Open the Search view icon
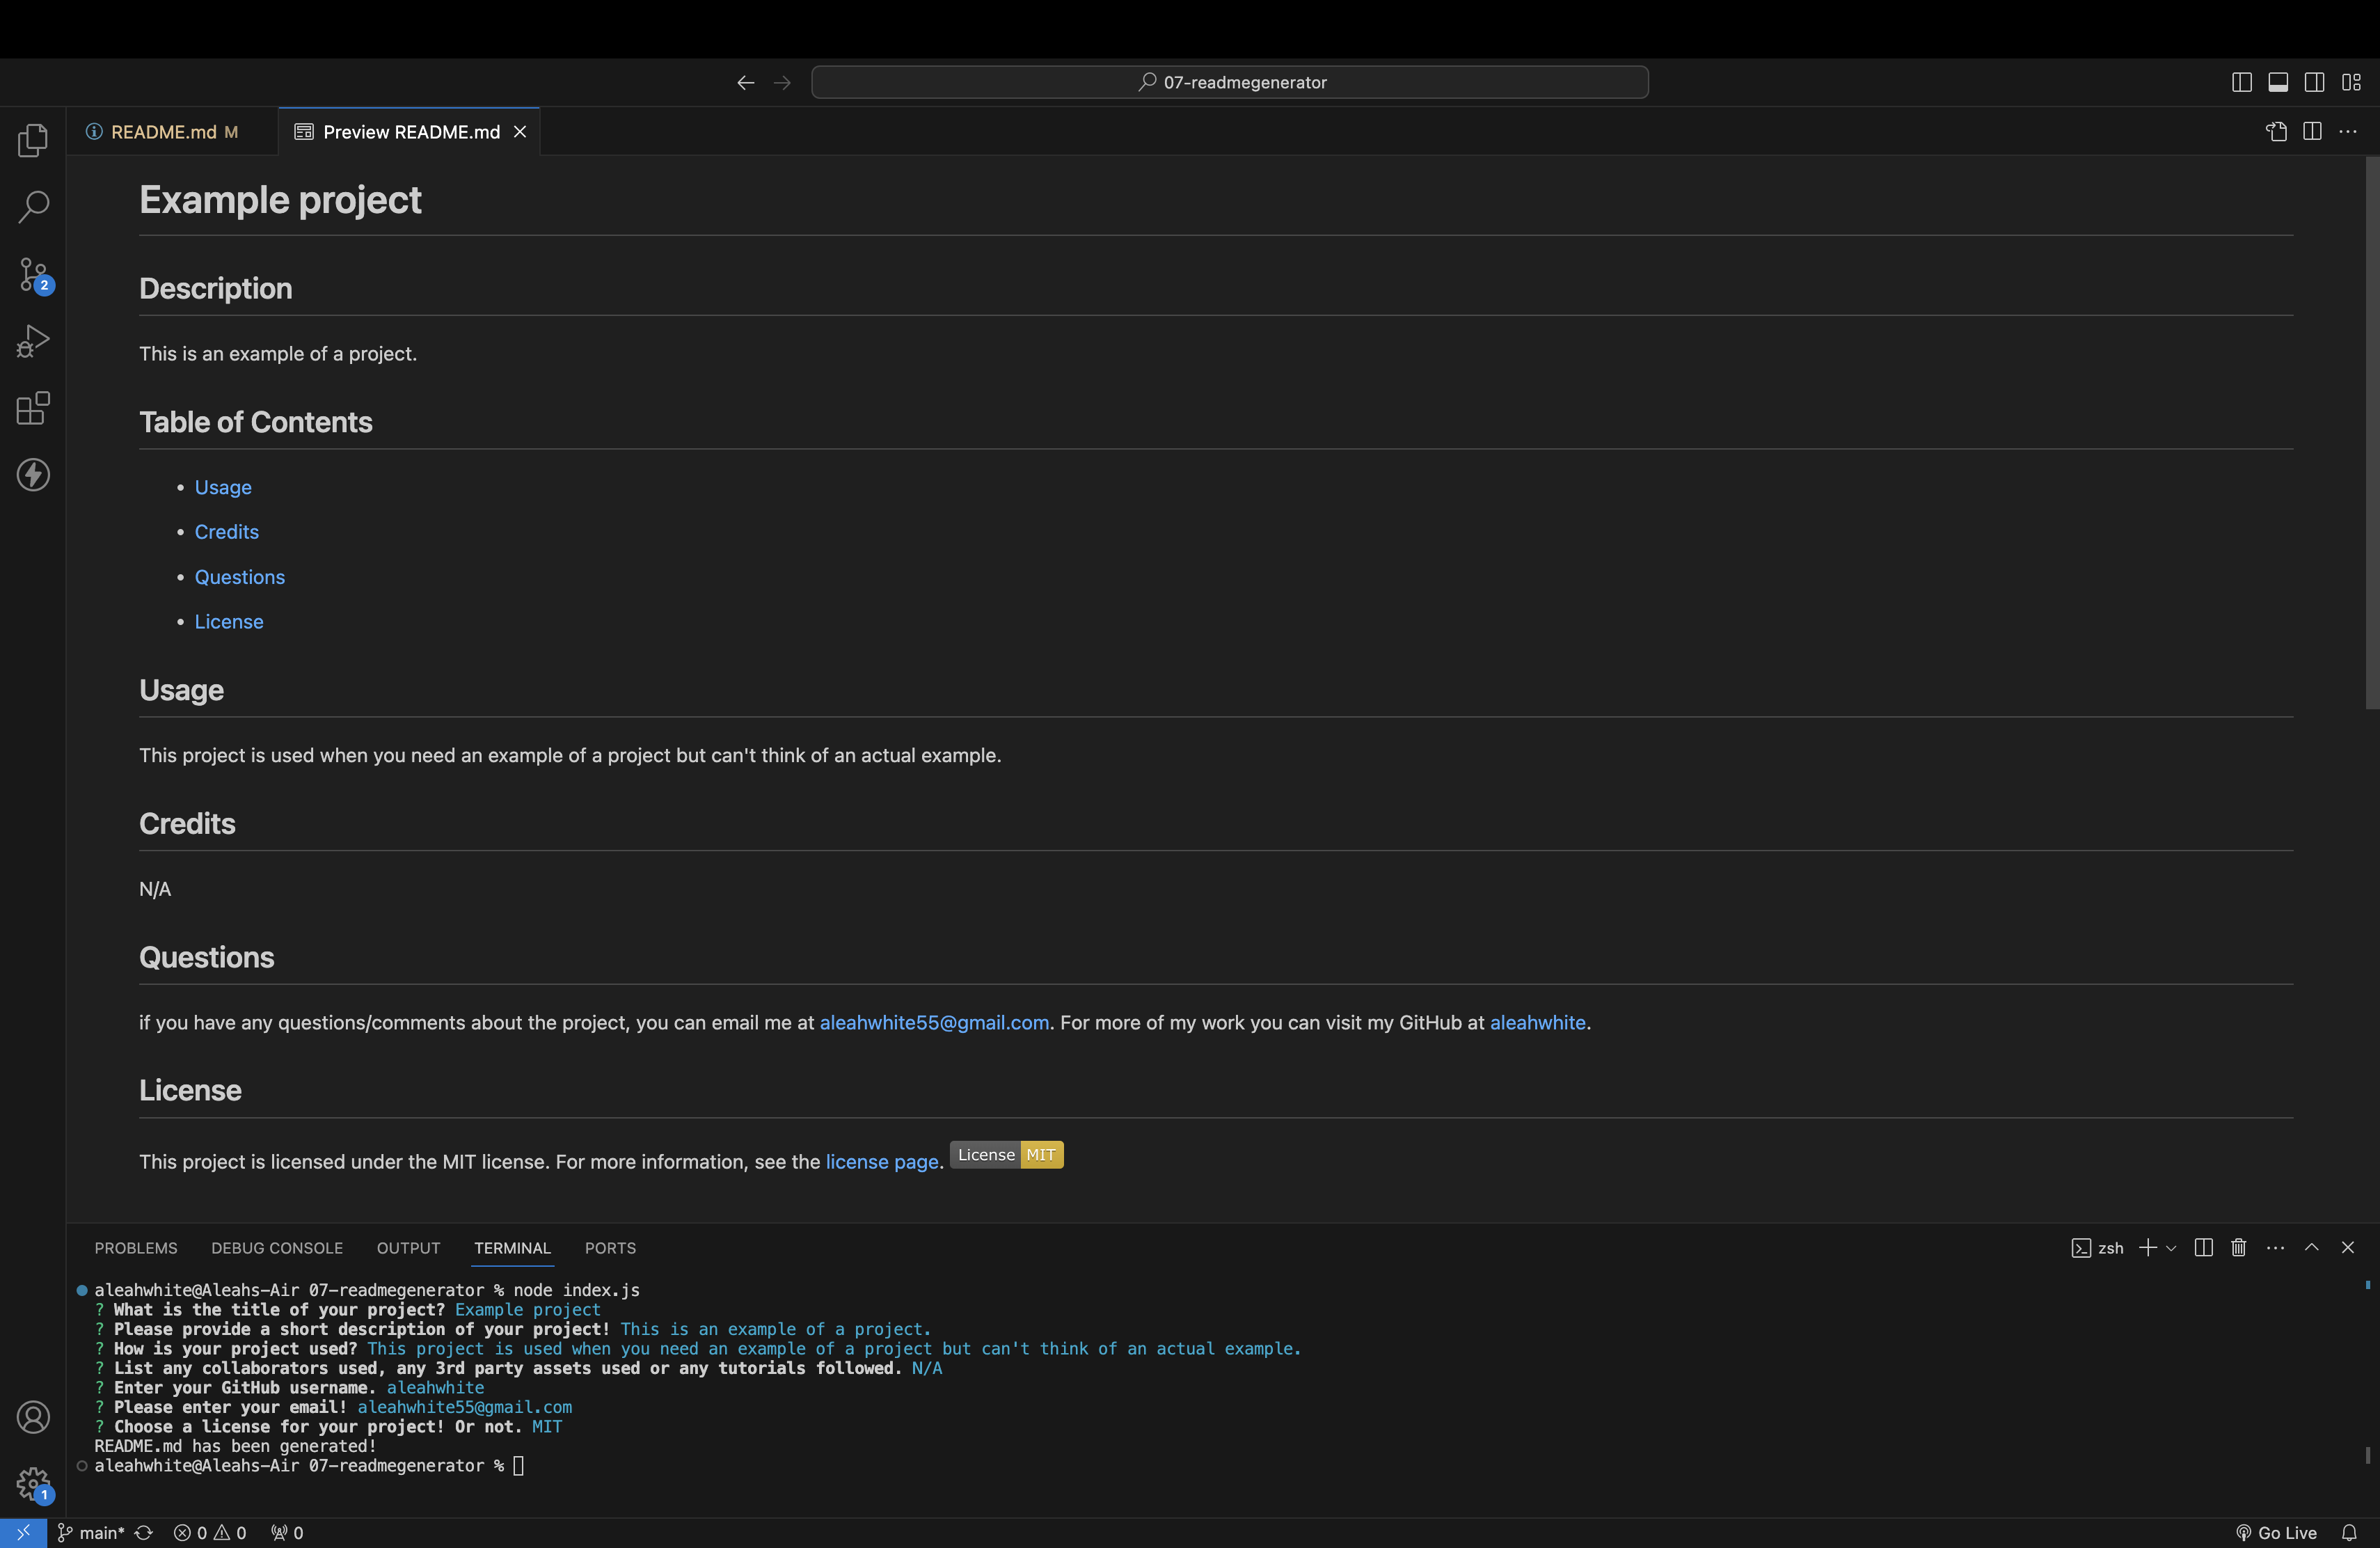2380x1548 pixels. [x=33, y=207]
